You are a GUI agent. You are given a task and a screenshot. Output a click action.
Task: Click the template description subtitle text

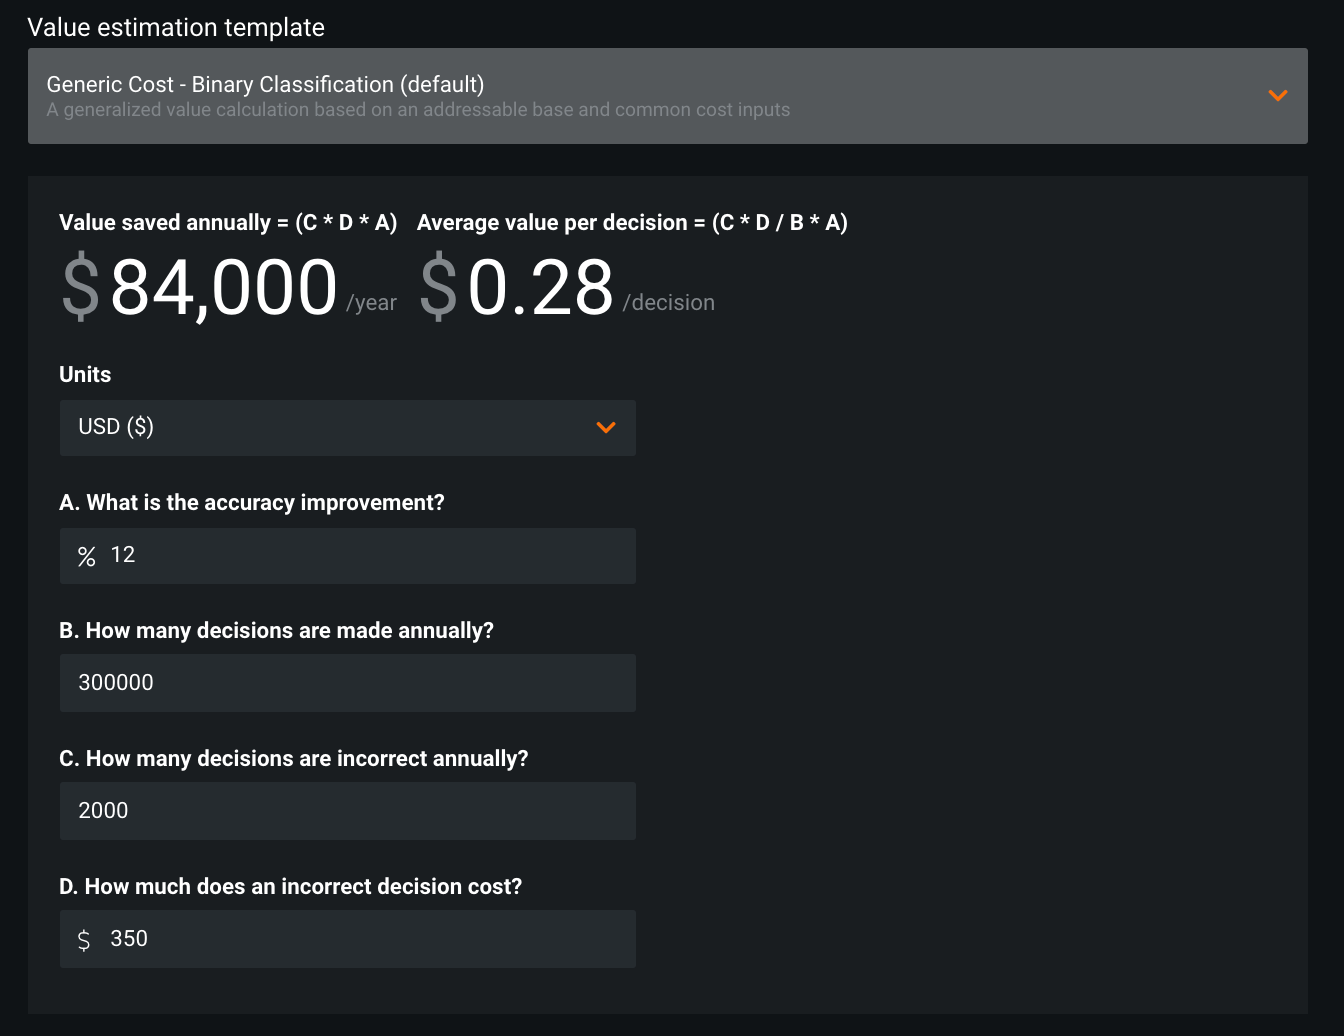pos(418,110)
